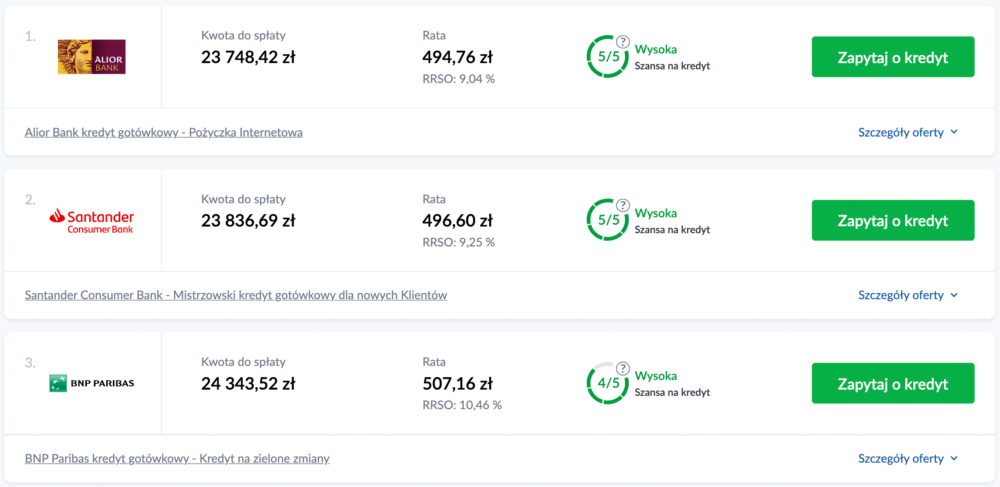Select the amount 23 836,69 zł

248,221
